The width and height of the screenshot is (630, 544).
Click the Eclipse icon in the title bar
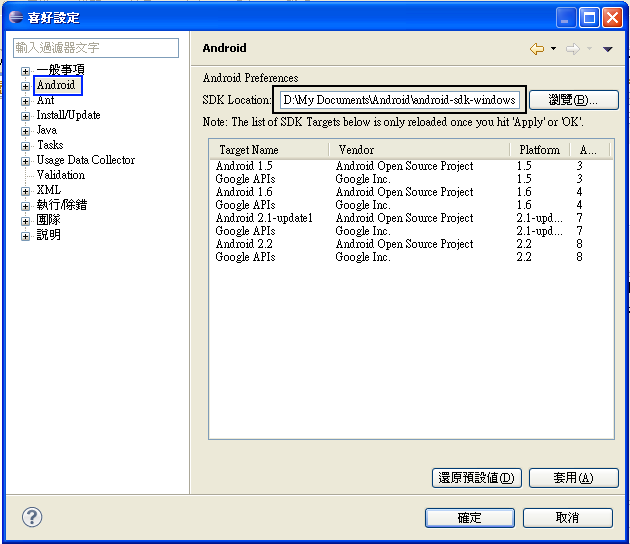point(16,17)
